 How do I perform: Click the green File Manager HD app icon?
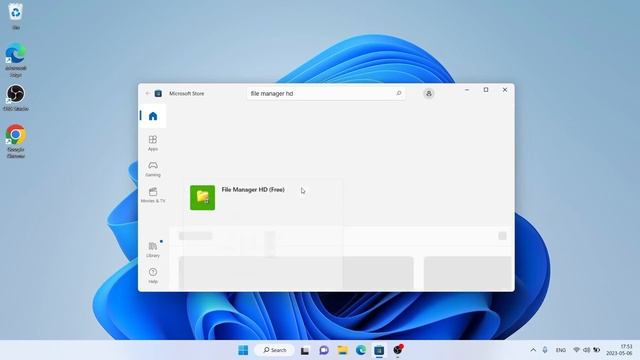point(202,198)
